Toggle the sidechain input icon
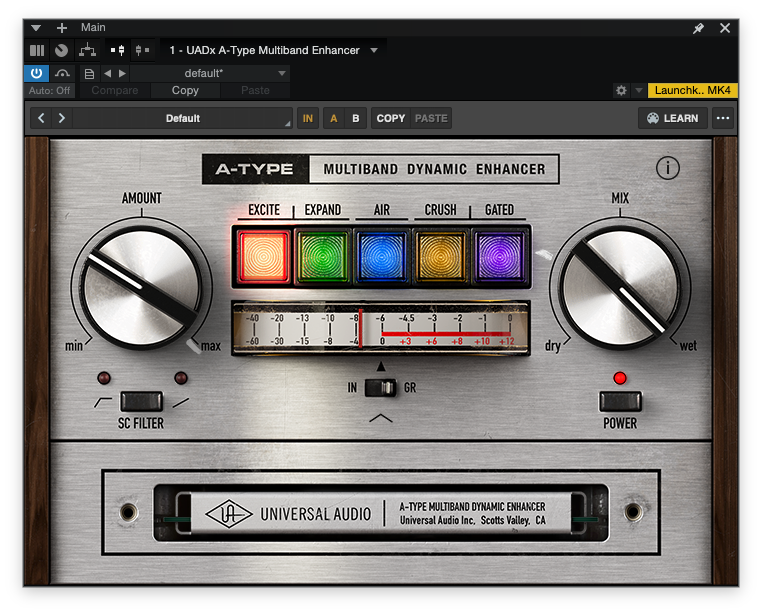 118,50
